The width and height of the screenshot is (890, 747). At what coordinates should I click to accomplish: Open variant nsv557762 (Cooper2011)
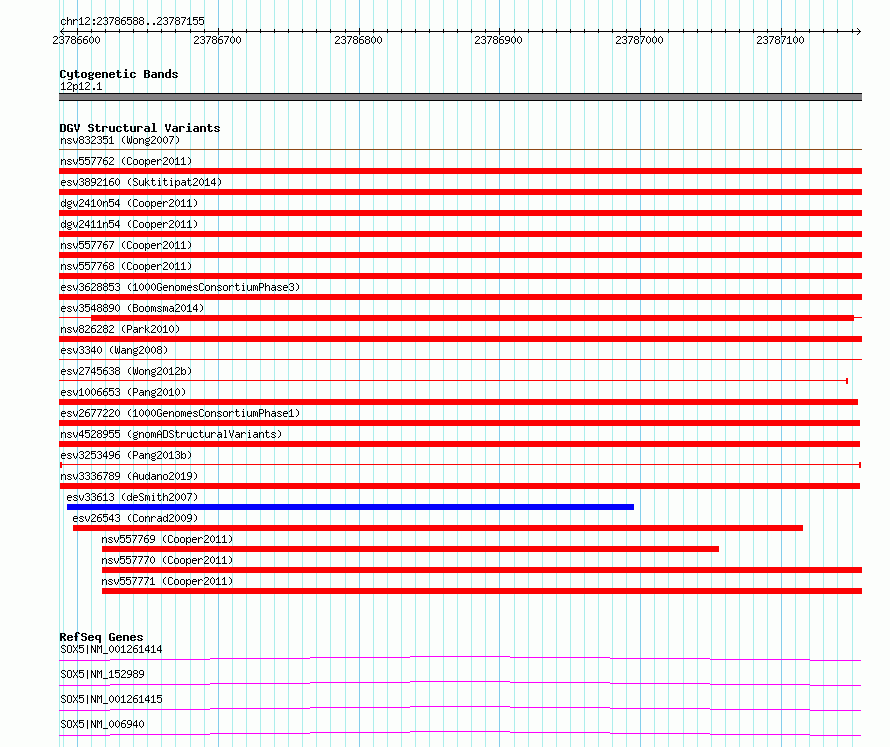[126, 161]
